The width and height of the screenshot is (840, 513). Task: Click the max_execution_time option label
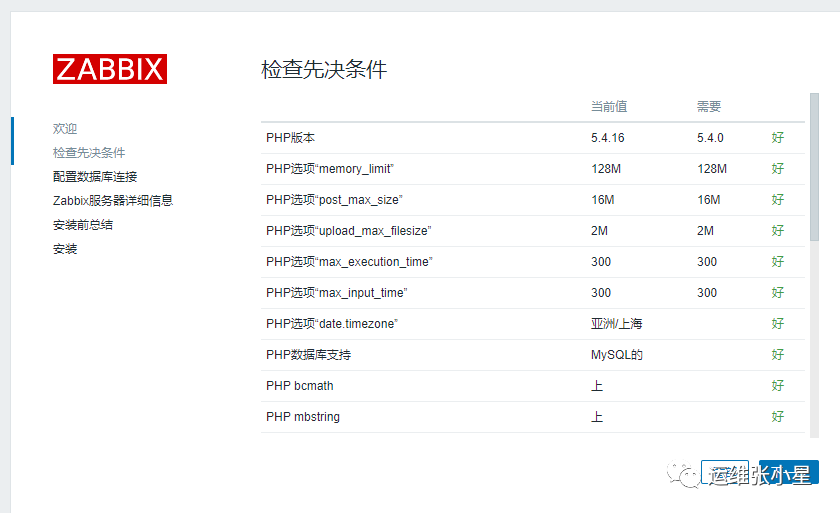349,262
